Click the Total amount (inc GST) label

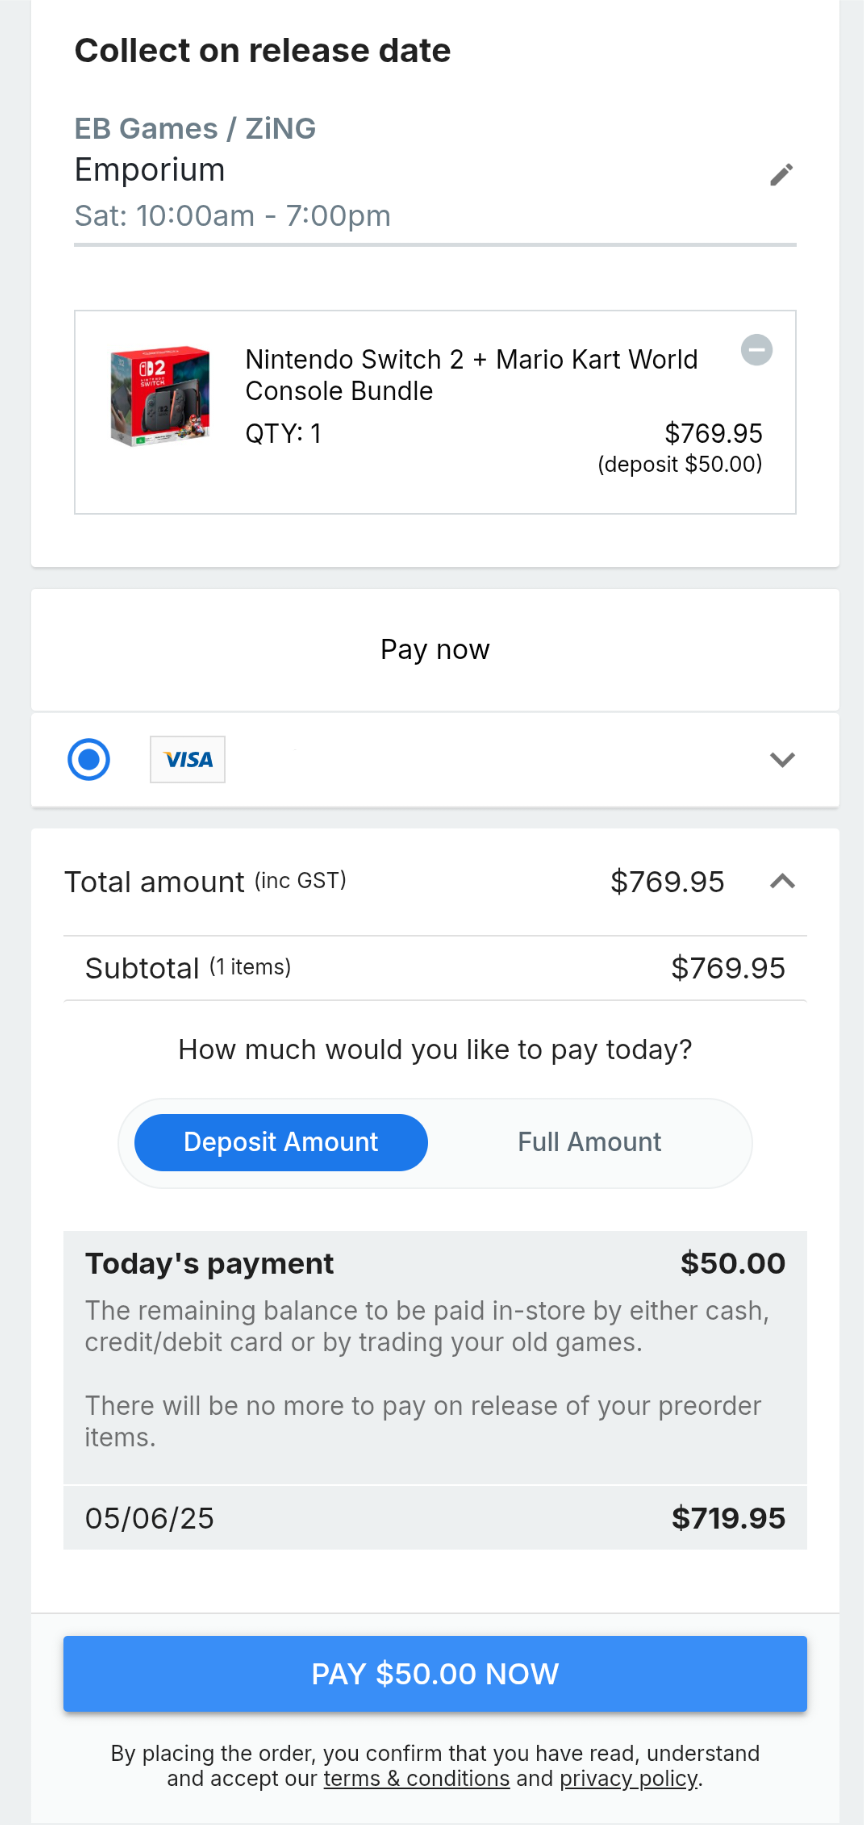click(x=205, y=882)
